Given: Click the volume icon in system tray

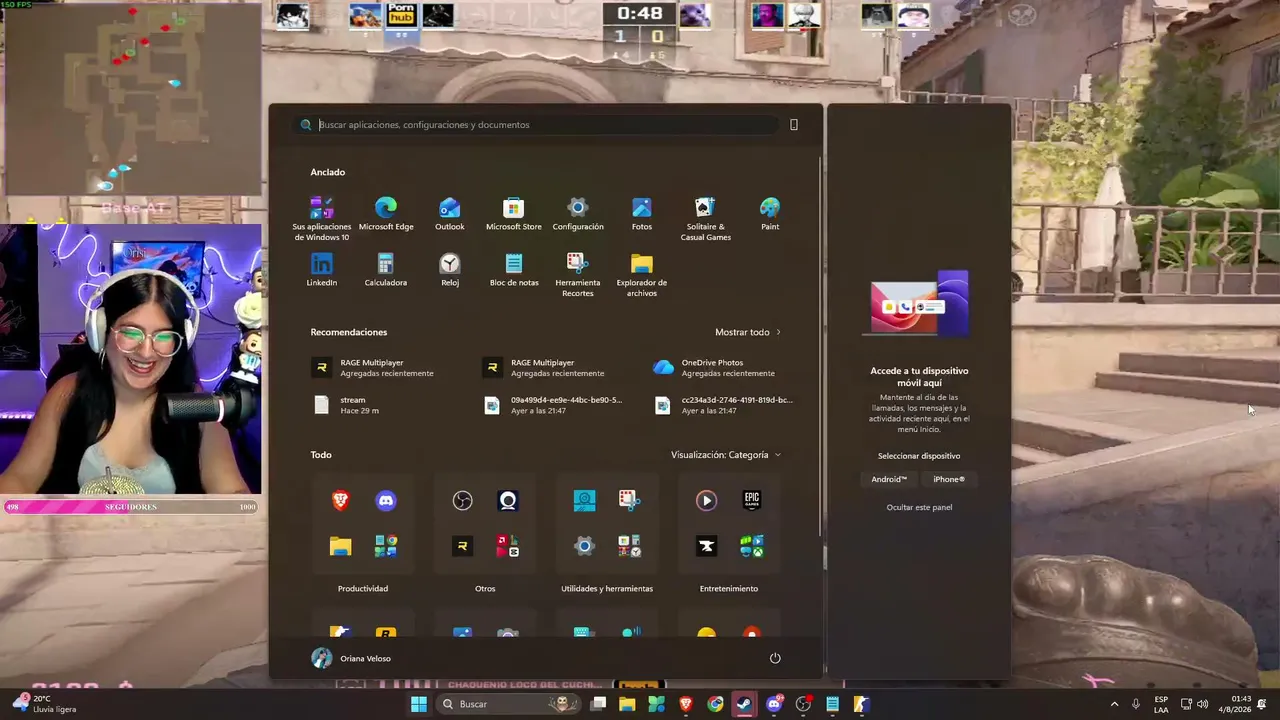Looking at the screenshot, I should (1203, 704).
